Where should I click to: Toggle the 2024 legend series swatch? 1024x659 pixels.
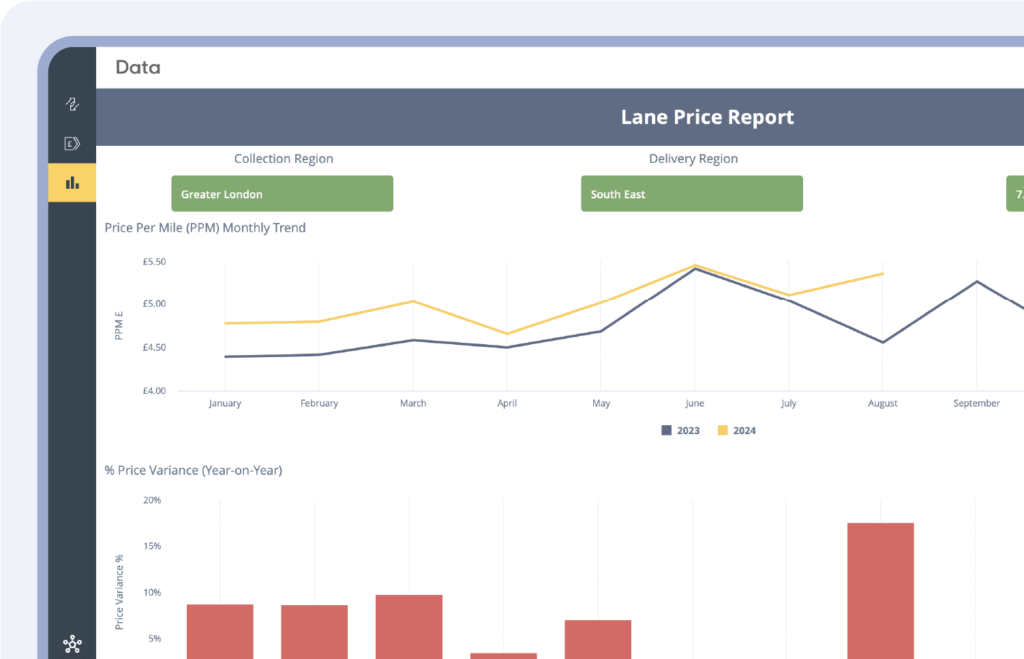[x=722, y=430]
